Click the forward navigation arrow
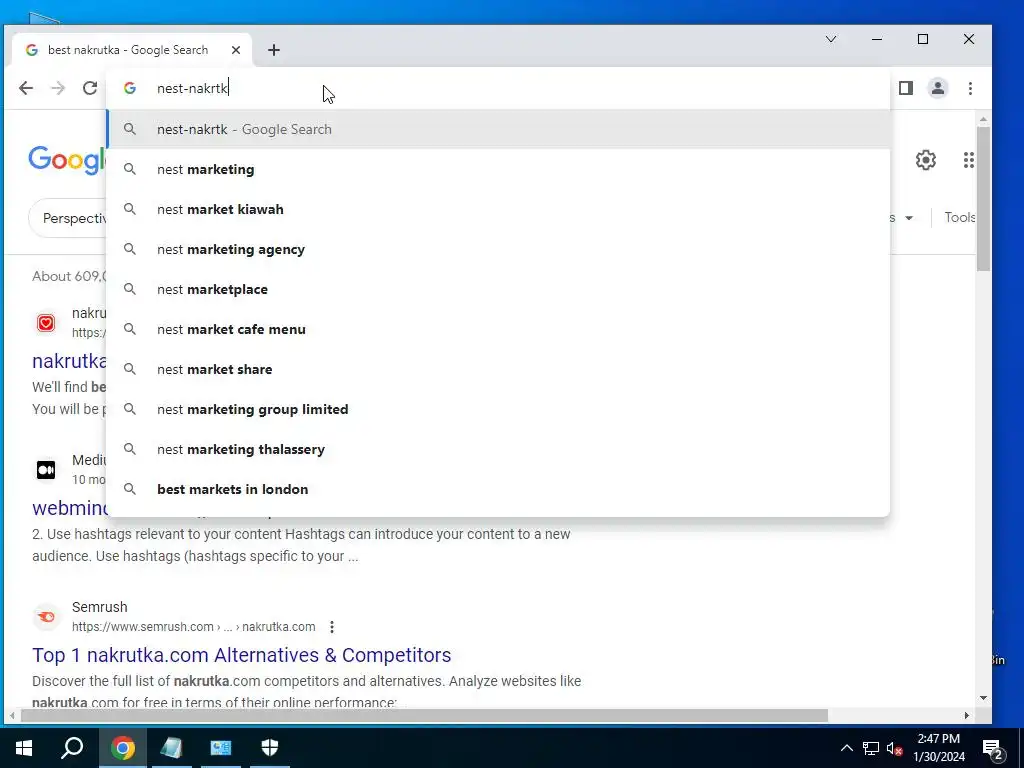 [x=58, y=88]
